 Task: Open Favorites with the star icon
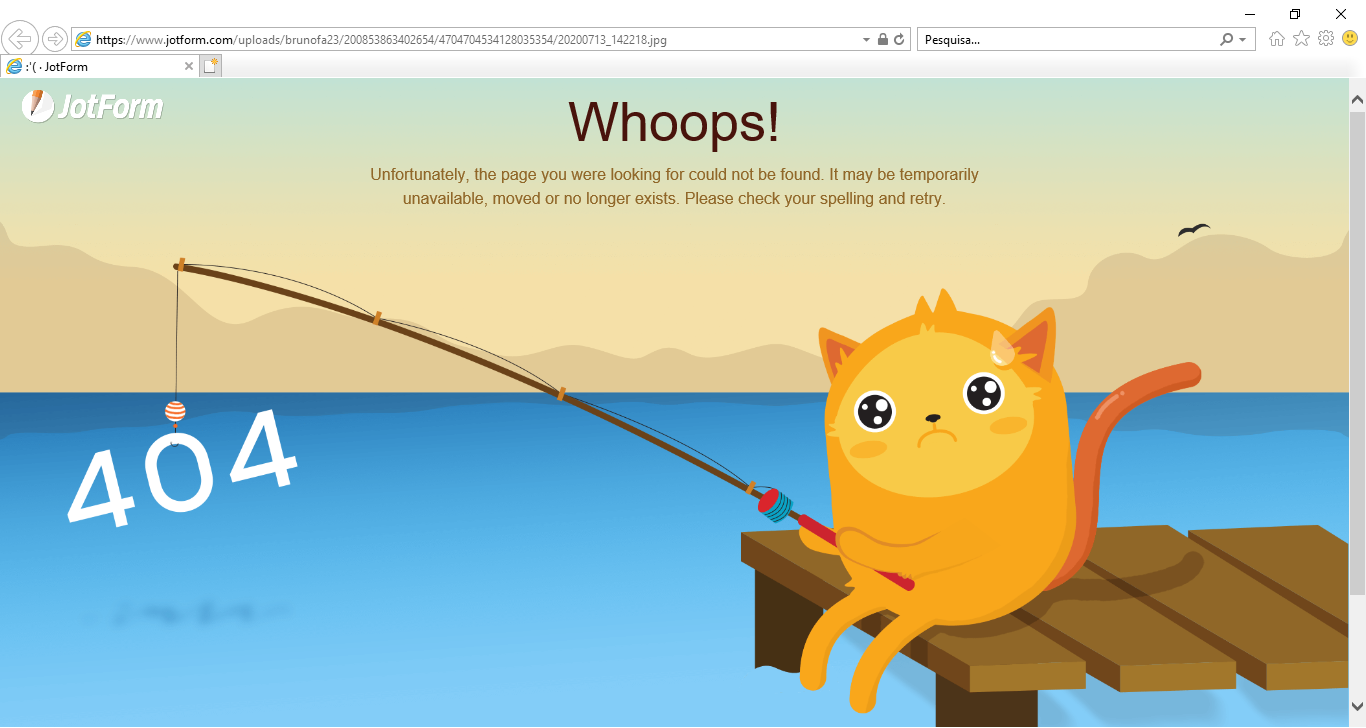(x=1301, y=39)
